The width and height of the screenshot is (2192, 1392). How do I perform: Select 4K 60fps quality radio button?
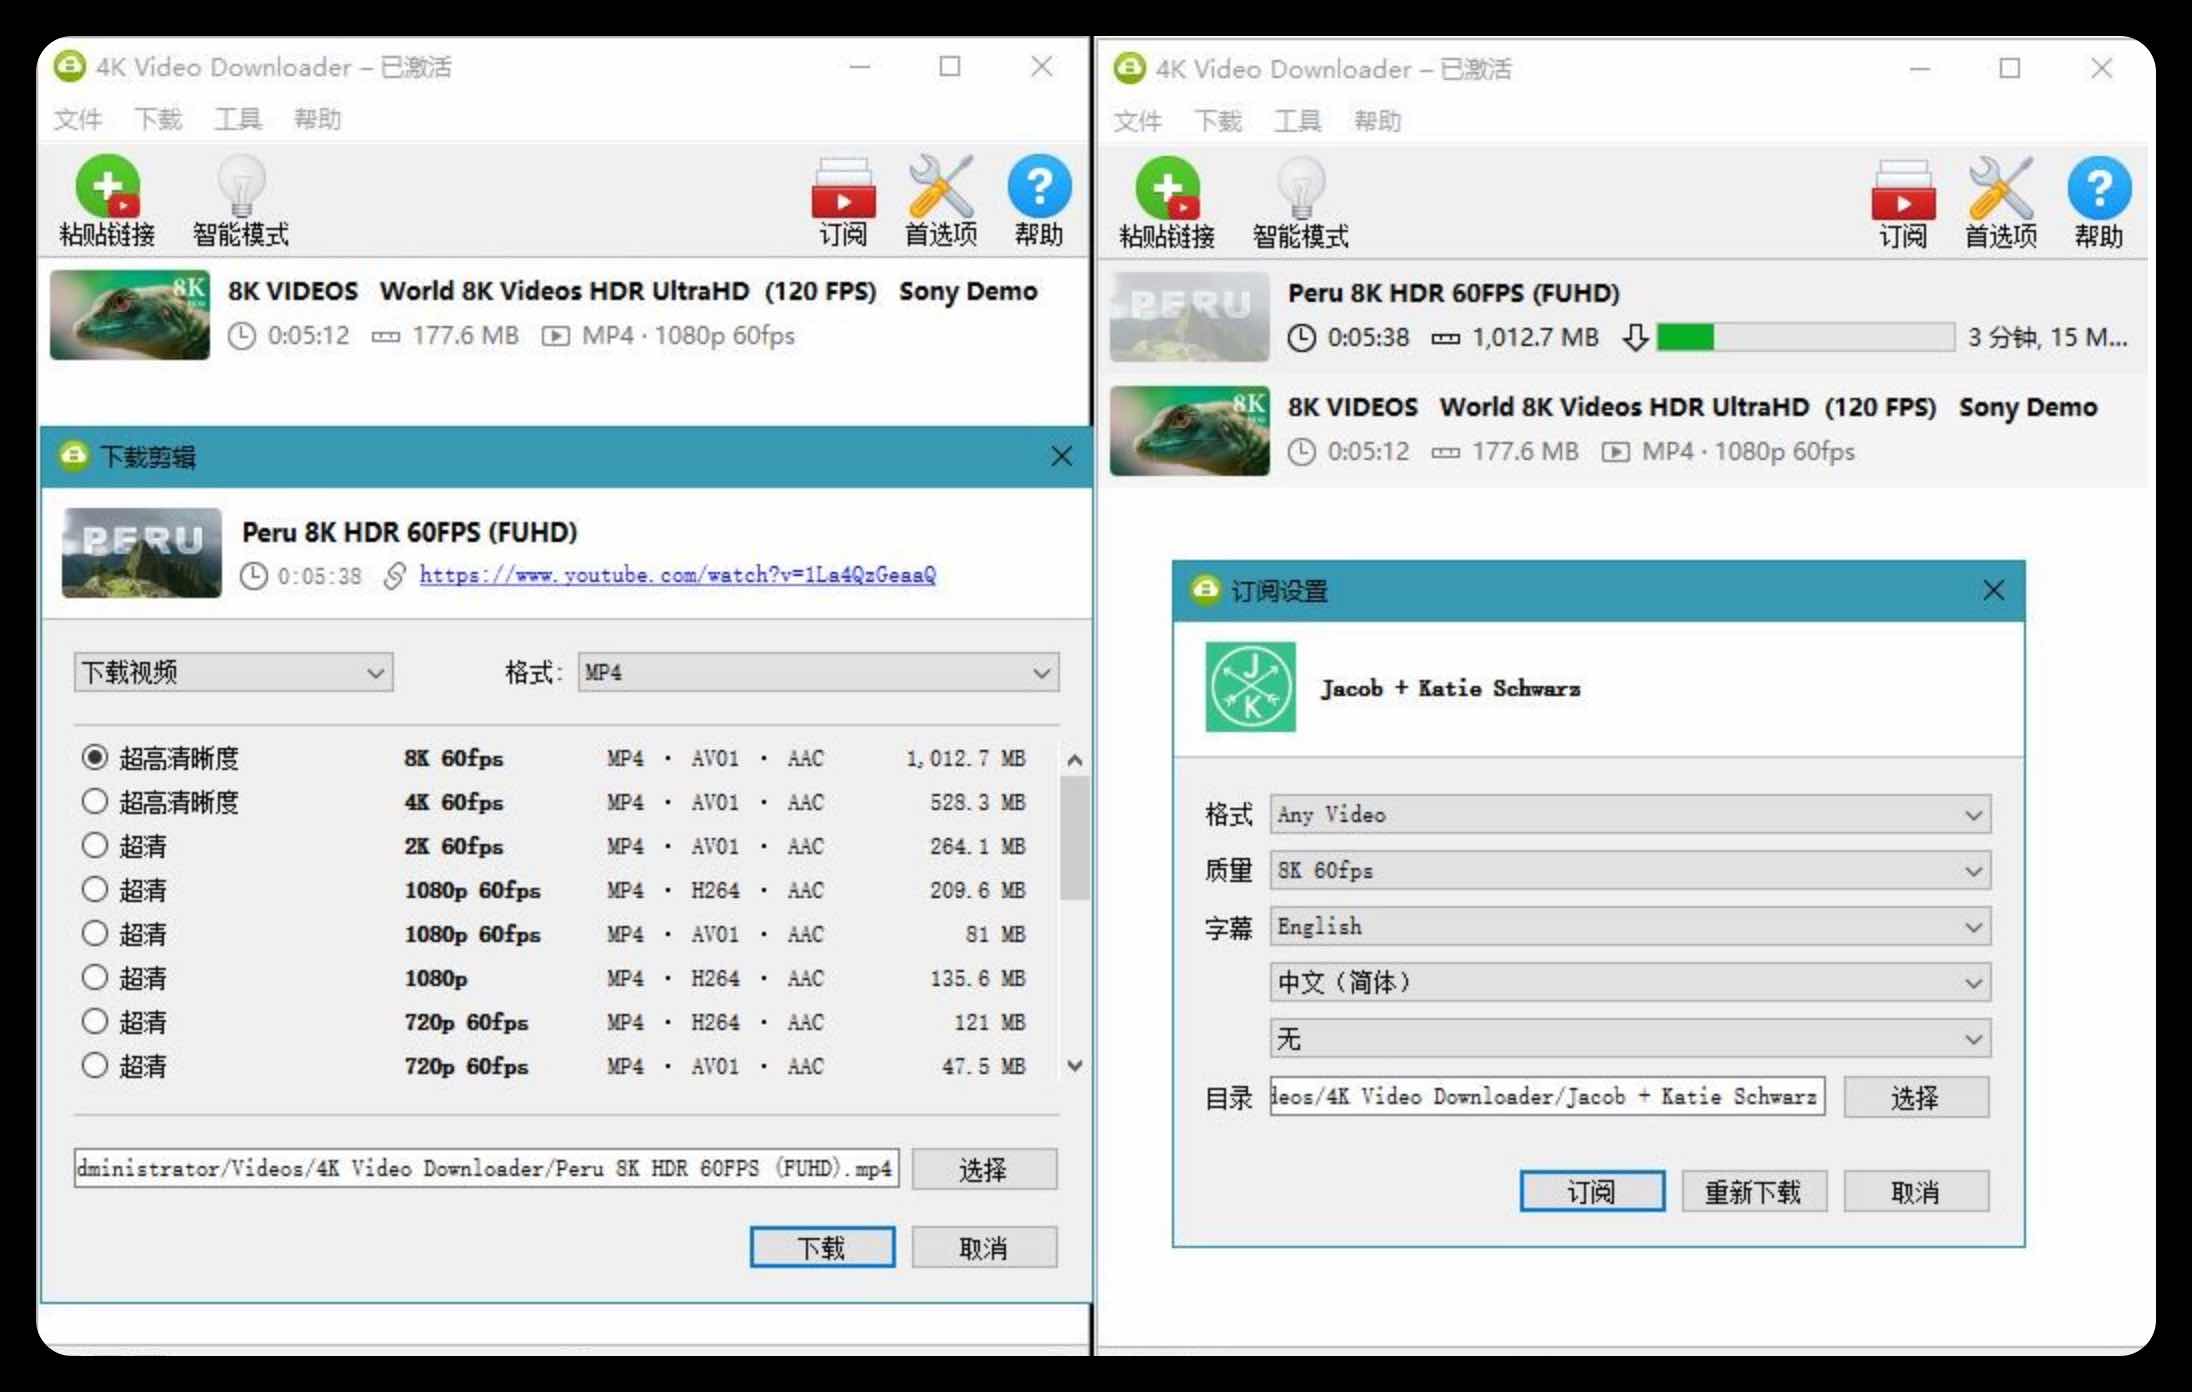[94, 802]
